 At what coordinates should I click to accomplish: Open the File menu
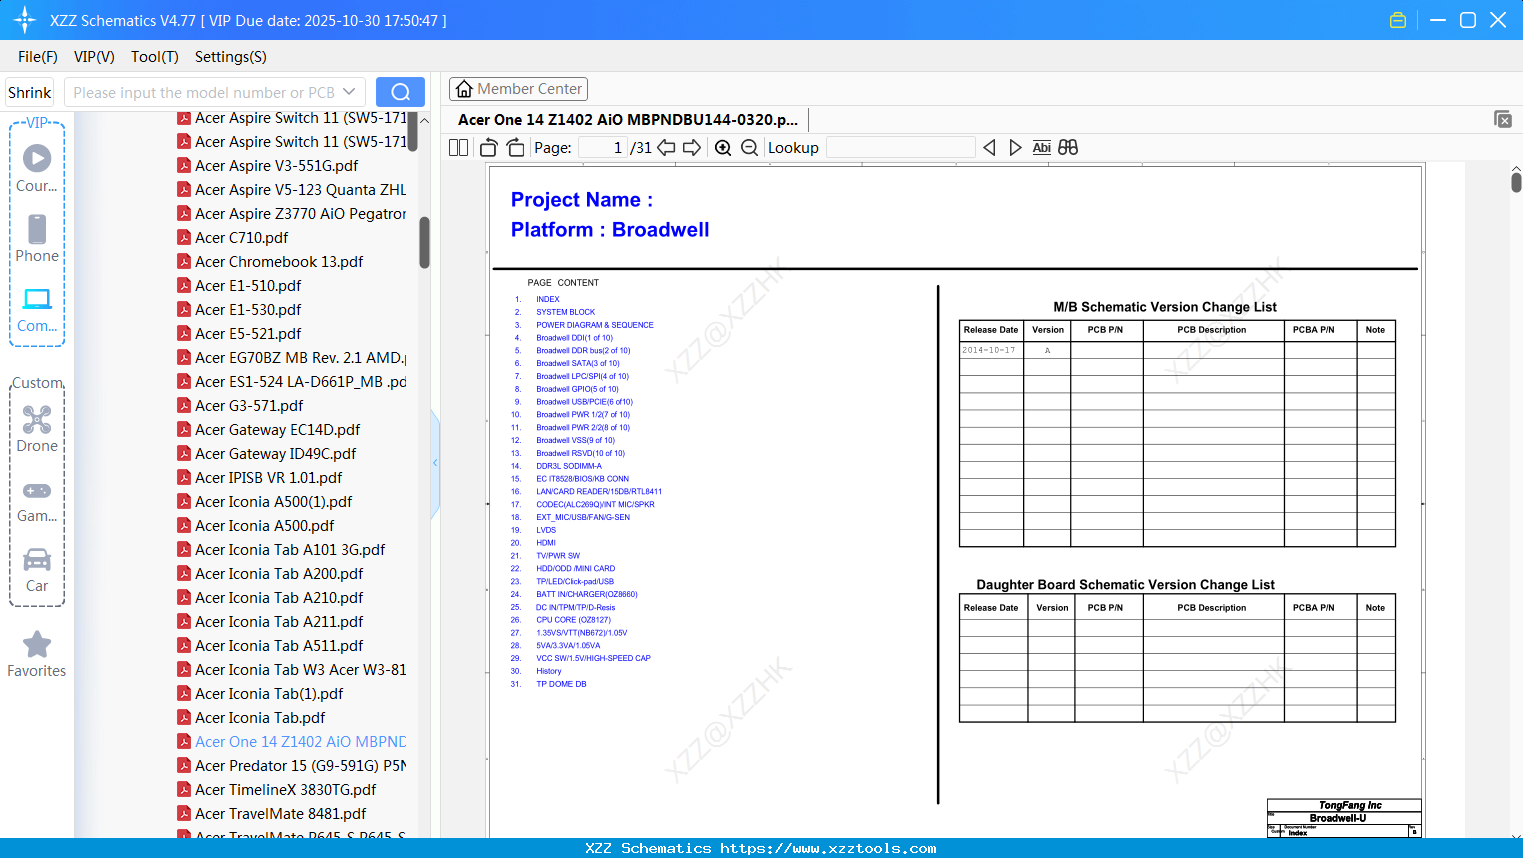click(38, 57)
